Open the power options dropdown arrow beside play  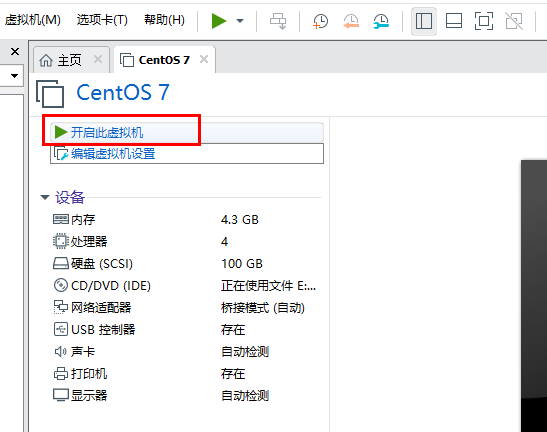coord(240,21)
